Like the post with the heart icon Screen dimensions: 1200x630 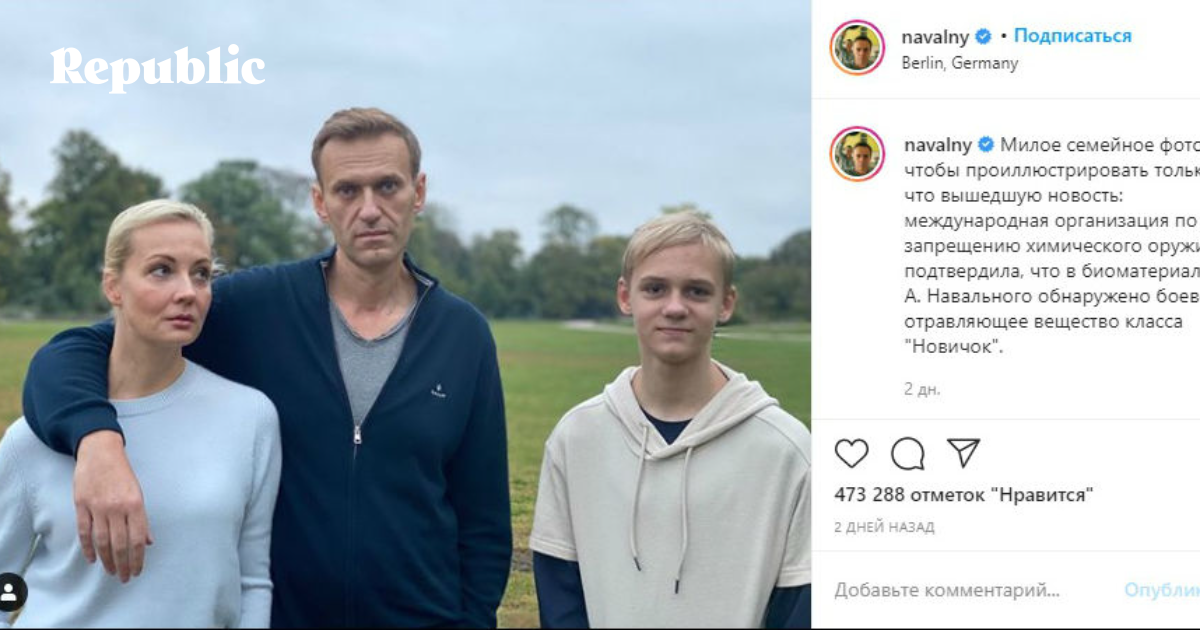click(x=851, y=454)
